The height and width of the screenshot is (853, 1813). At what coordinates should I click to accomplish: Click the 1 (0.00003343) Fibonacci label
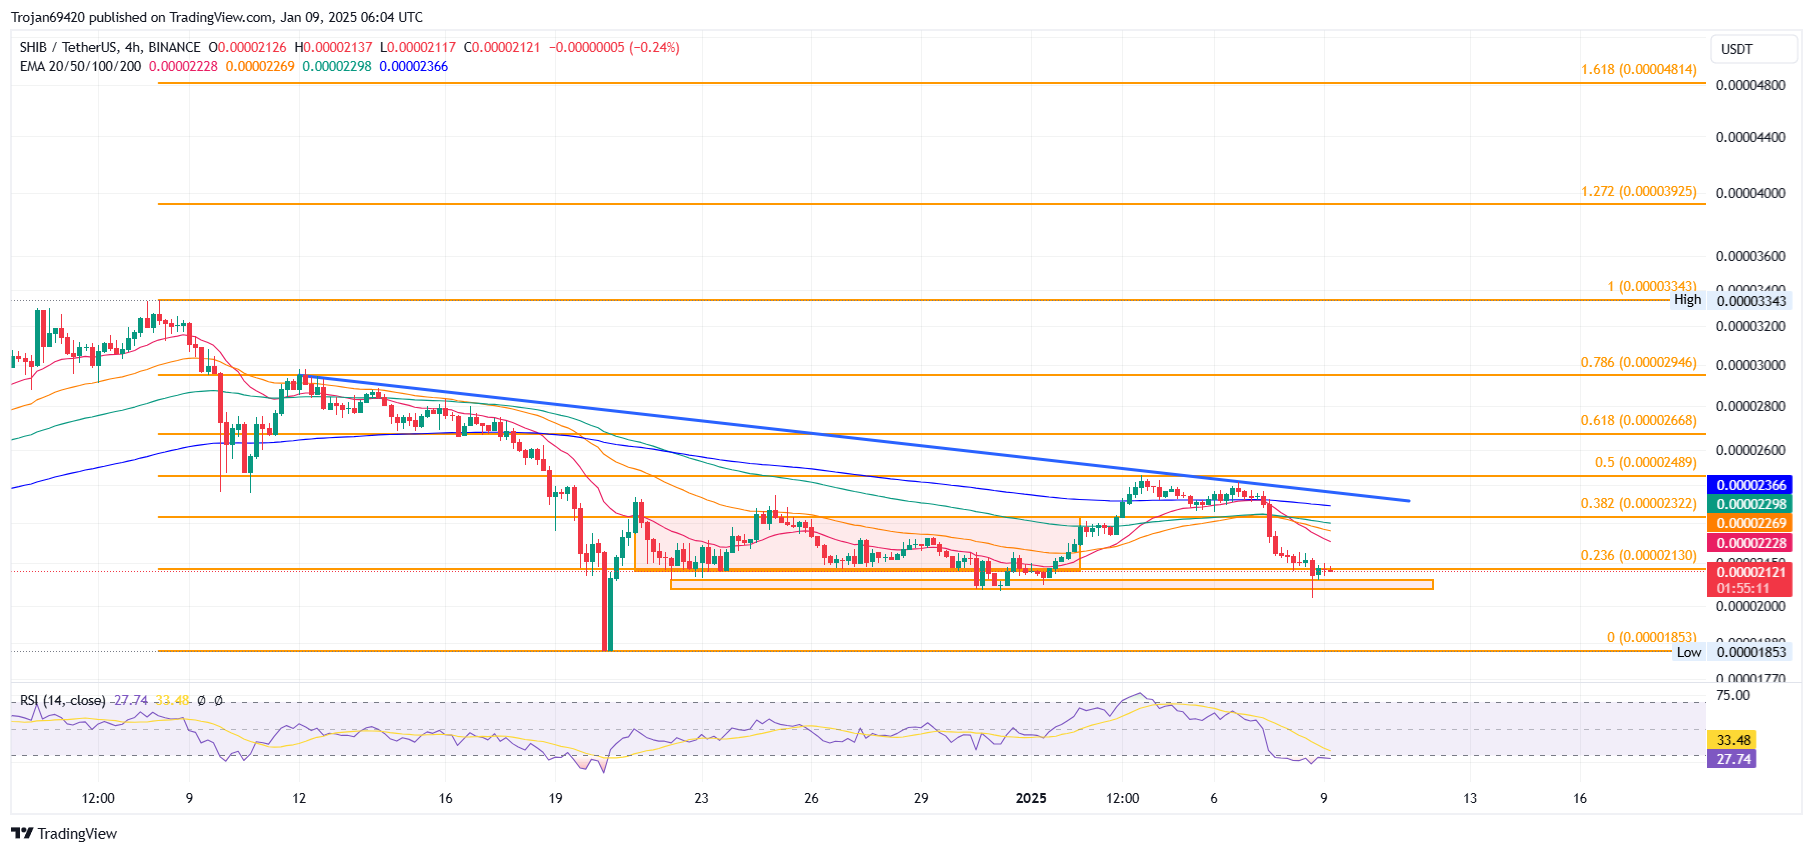coord(1651,287)
